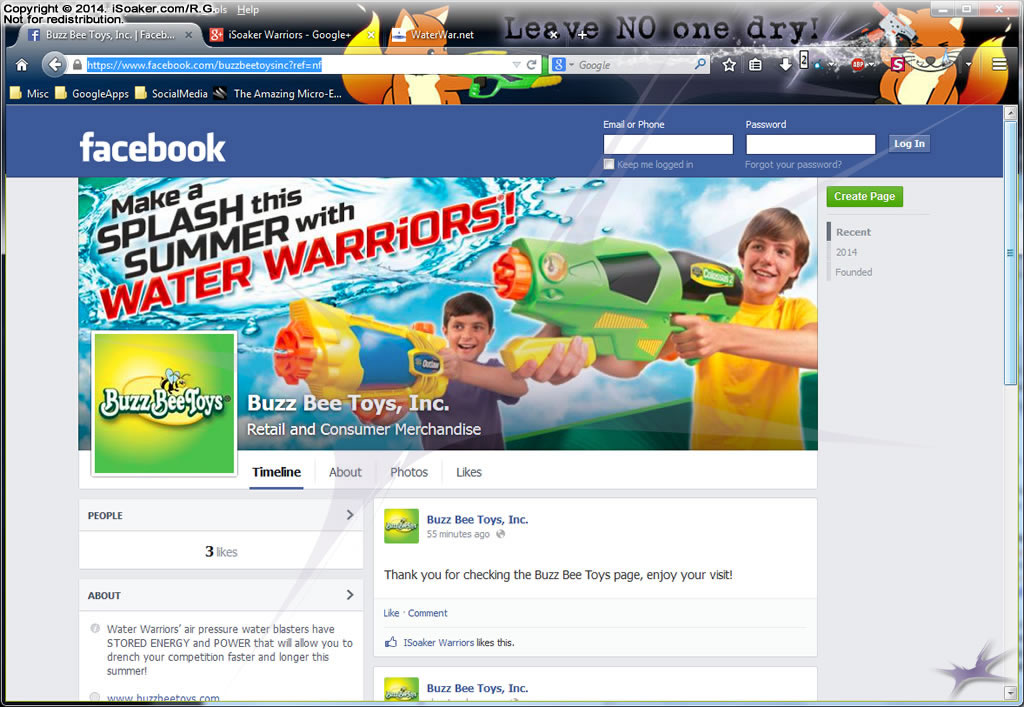Open the Adblock Plus dropdown arrow
The height and width of the screenshot is (707, 1024).
click(872, 65)
